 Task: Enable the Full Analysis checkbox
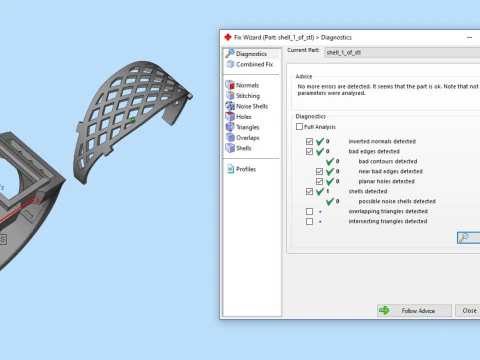click(x=299, y=127)
